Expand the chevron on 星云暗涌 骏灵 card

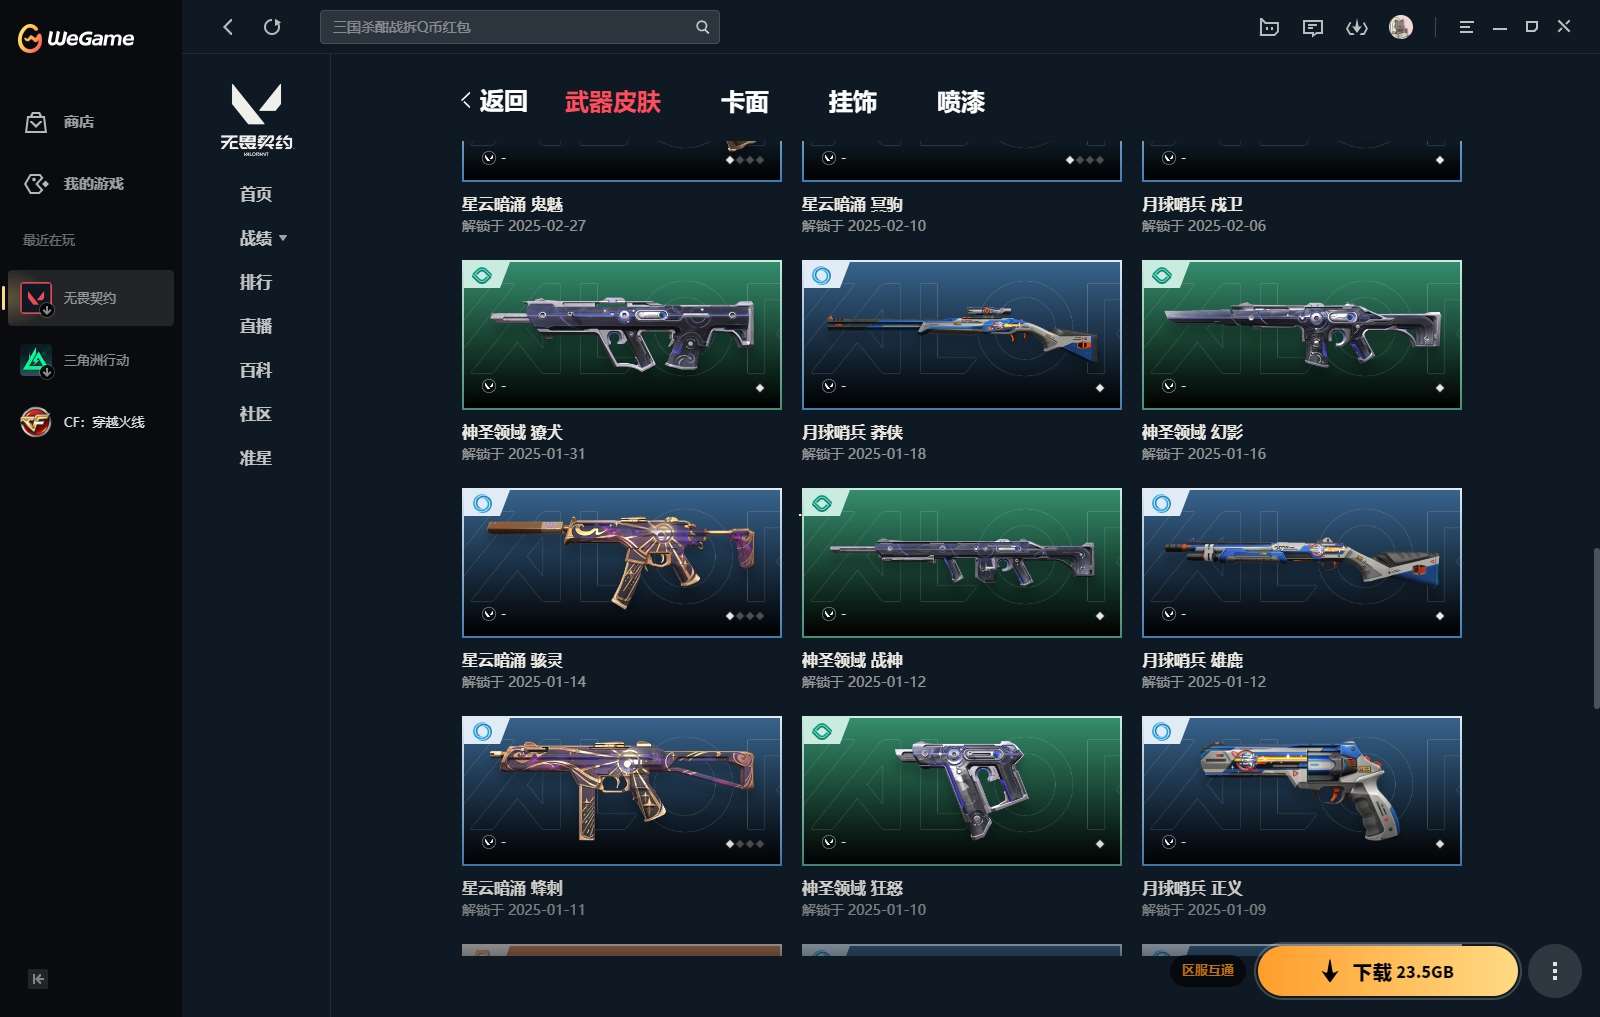click(x=489, y=614)
